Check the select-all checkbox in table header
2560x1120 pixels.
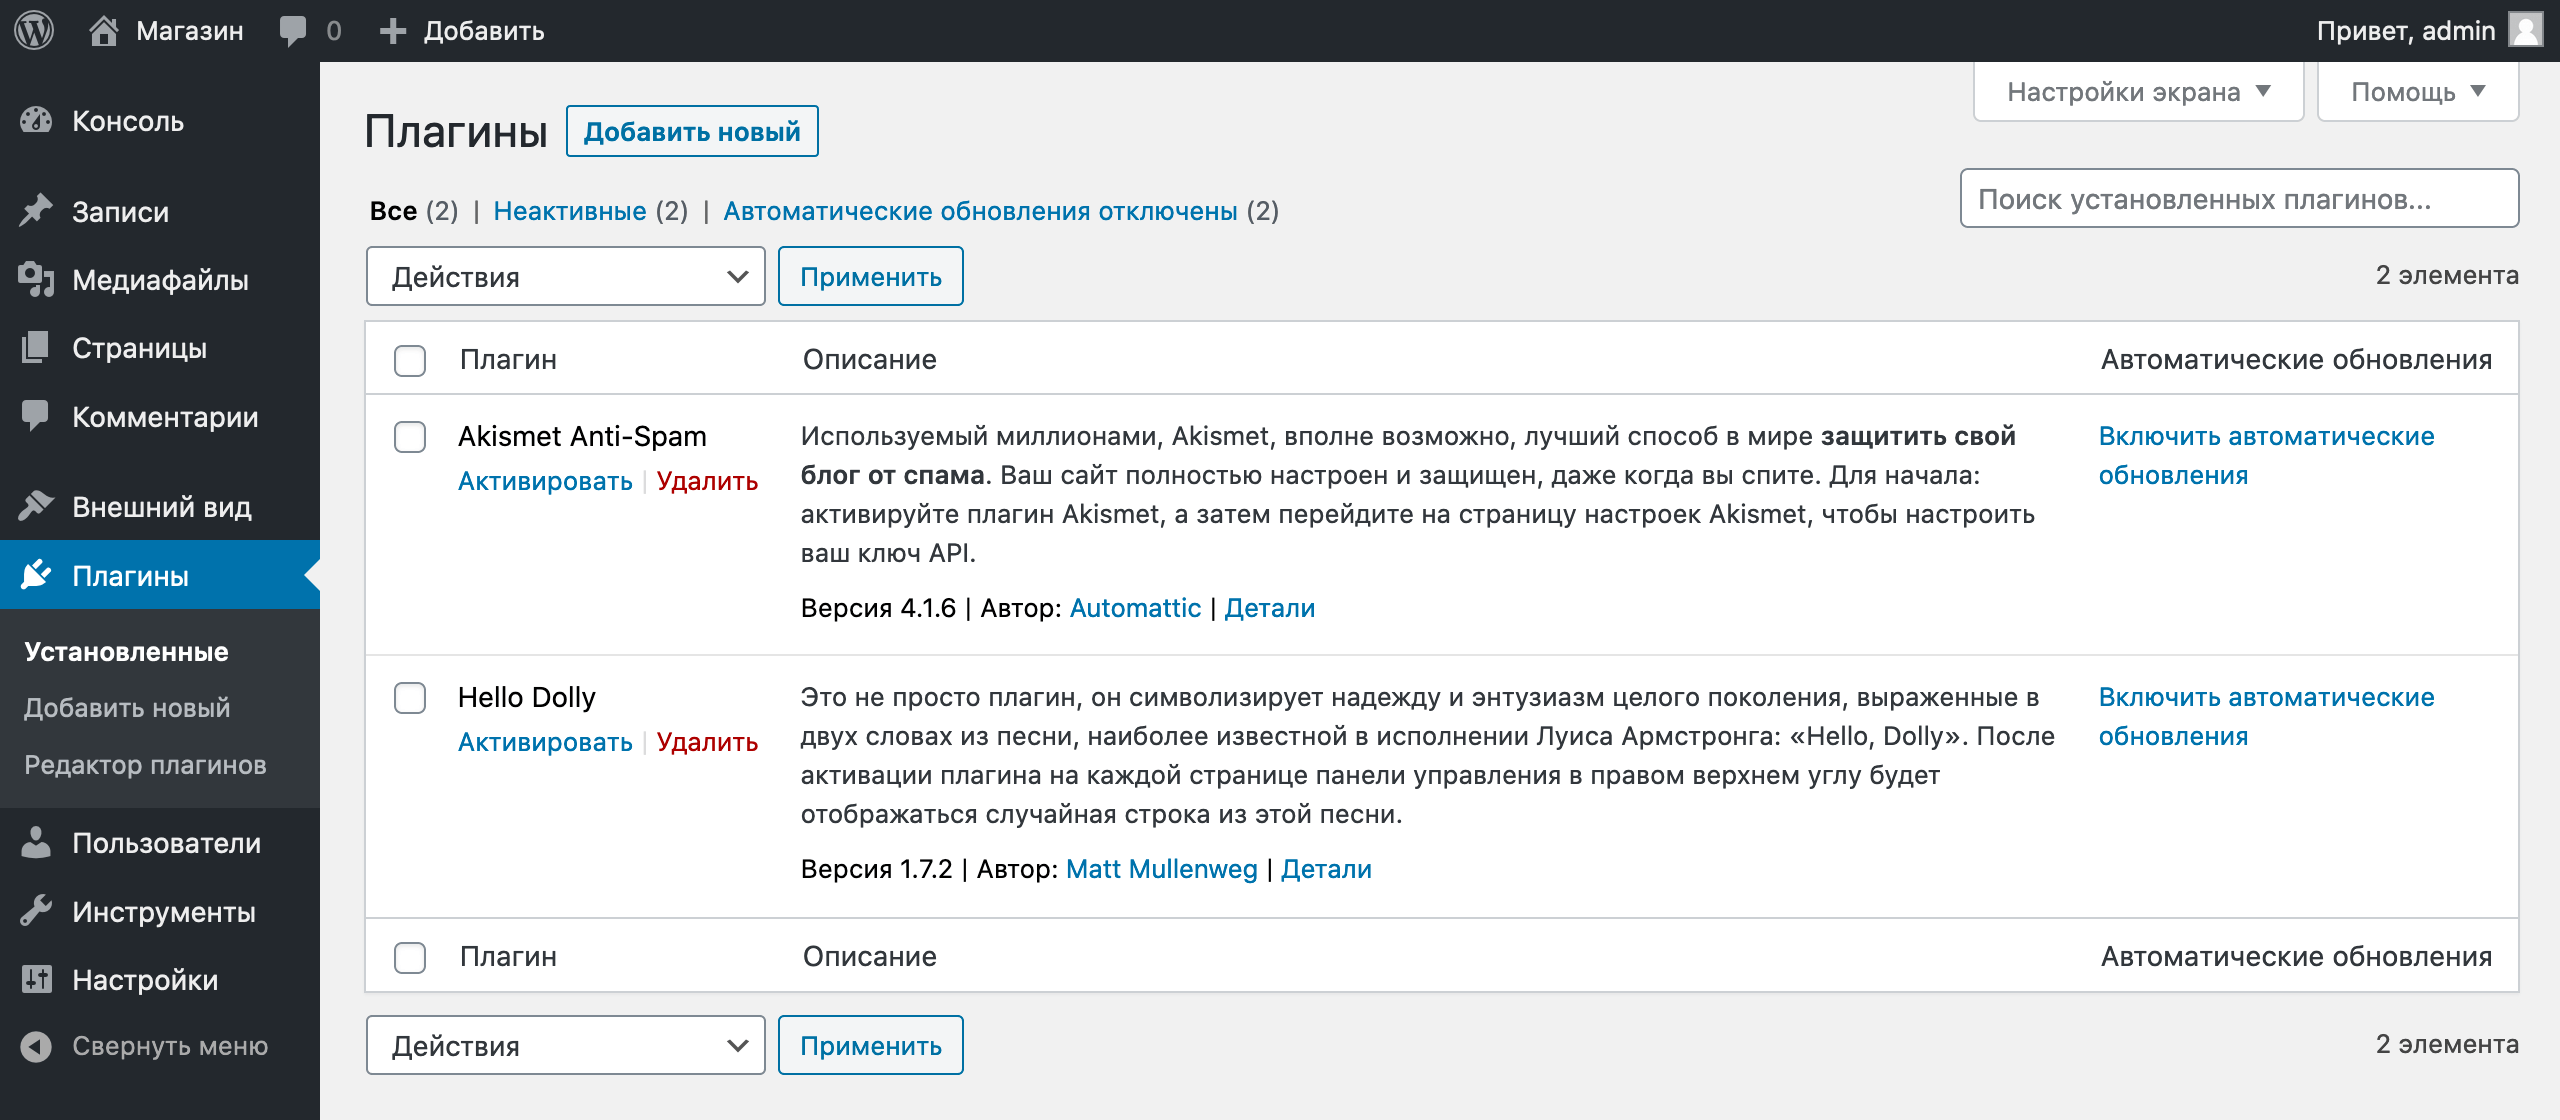(x=410, y=360)
